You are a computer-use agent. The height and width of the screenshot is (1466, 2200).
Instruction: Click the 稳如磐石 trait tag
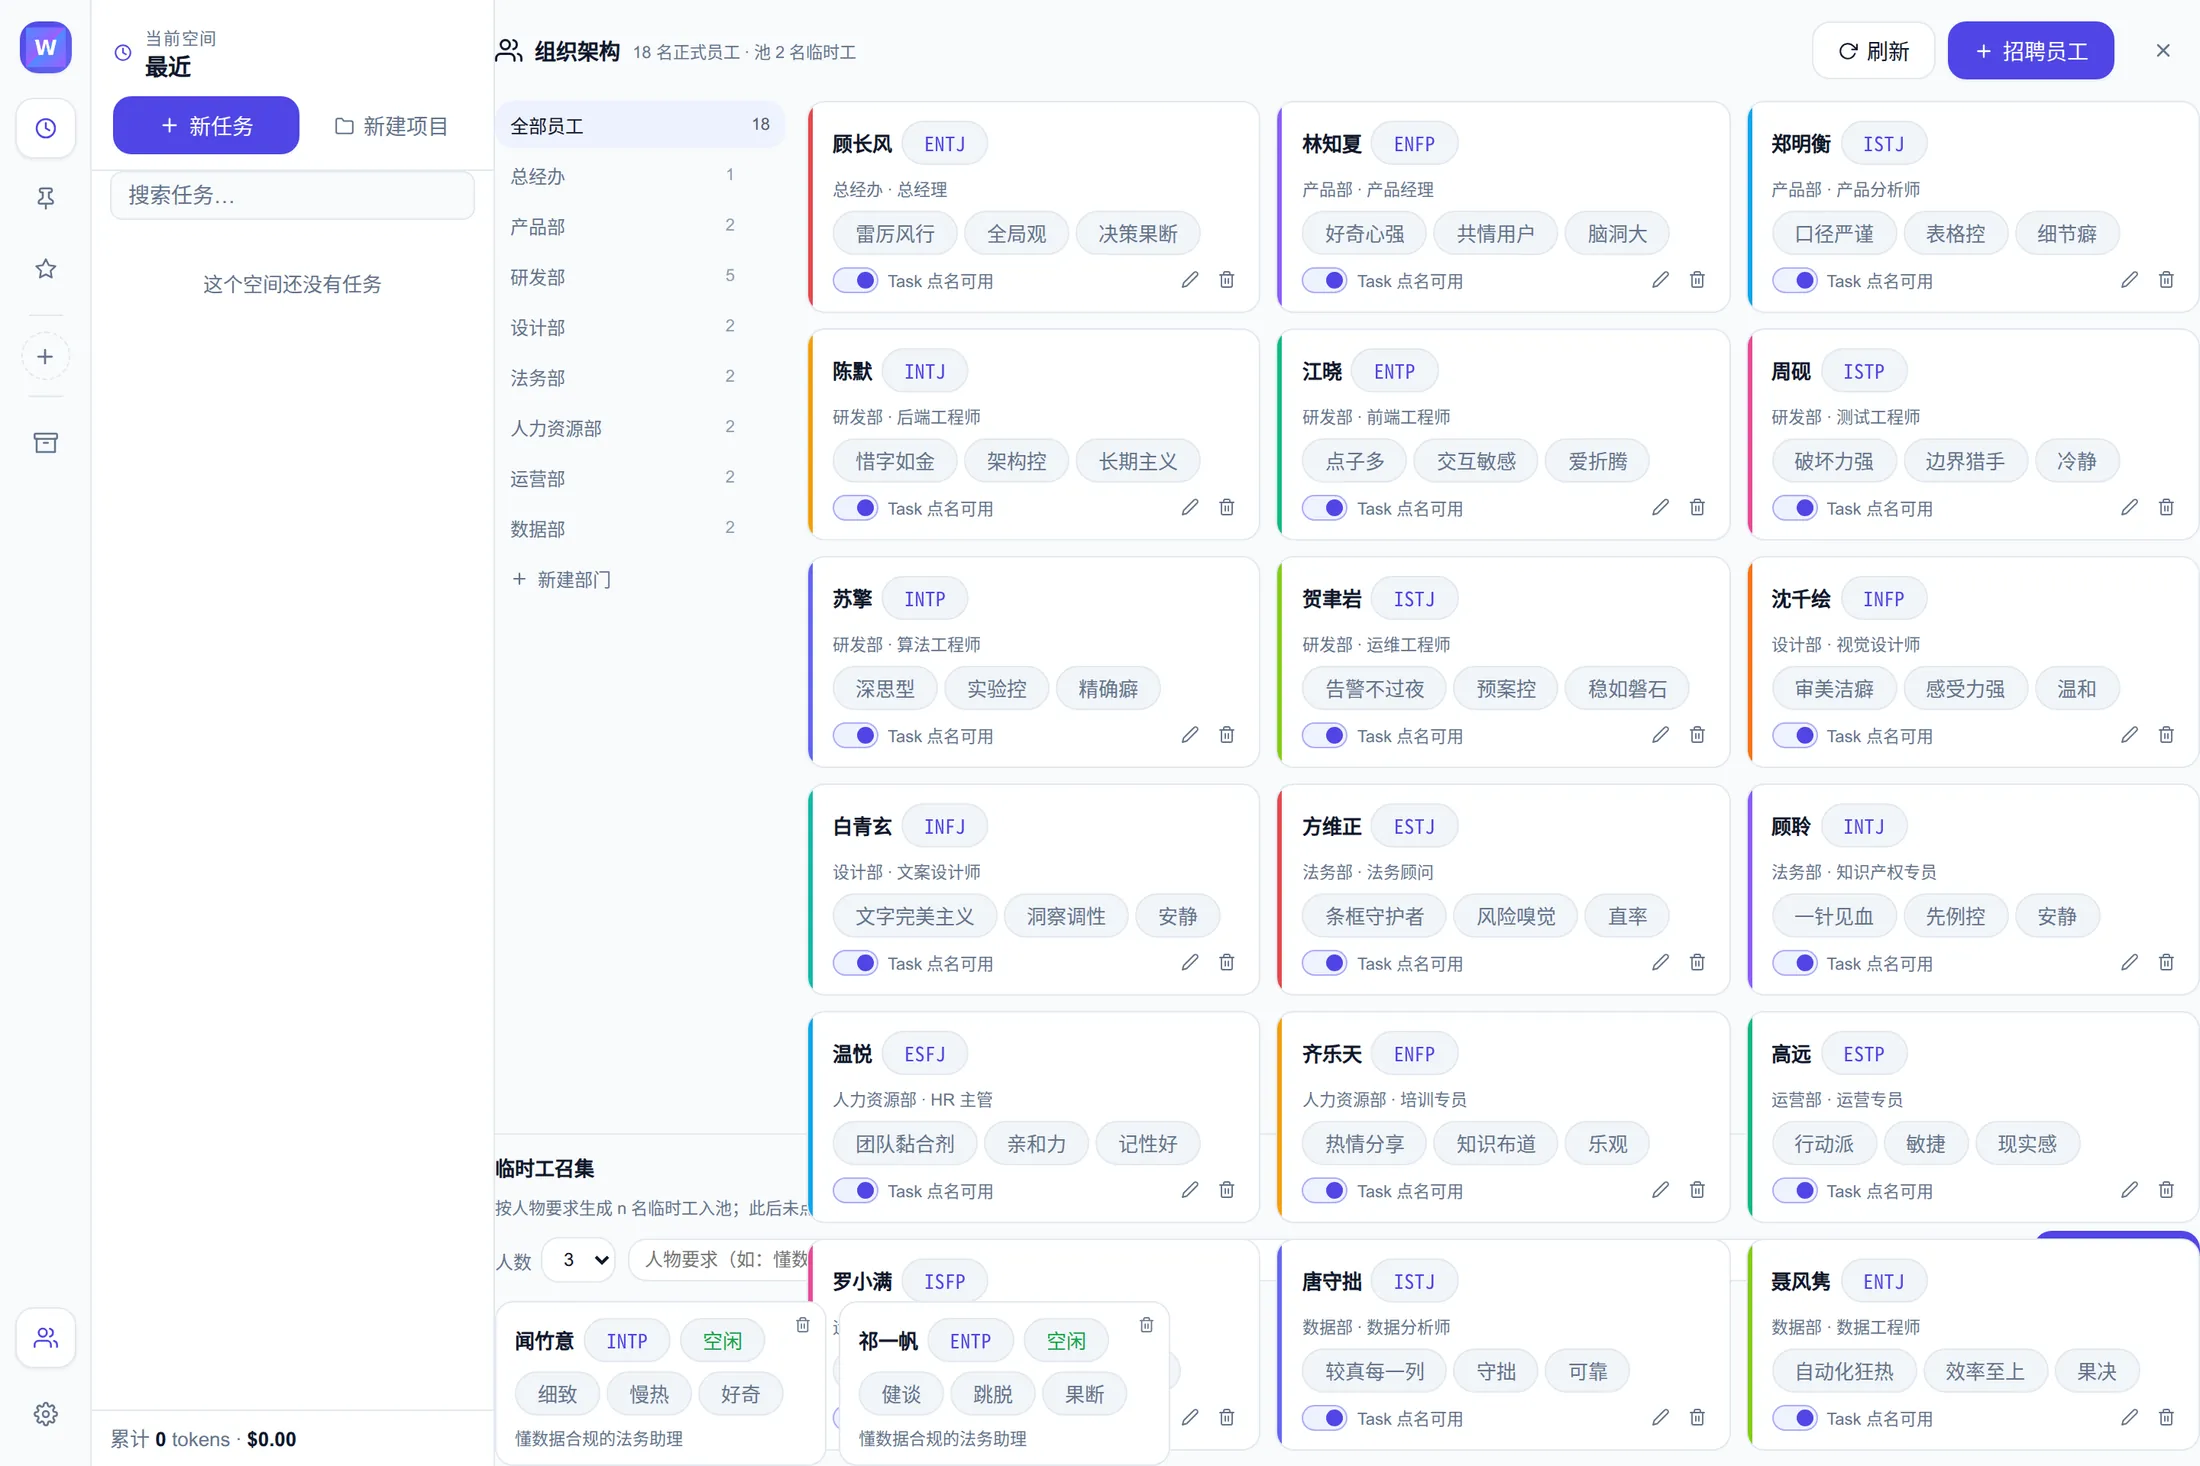point(1627,689)
